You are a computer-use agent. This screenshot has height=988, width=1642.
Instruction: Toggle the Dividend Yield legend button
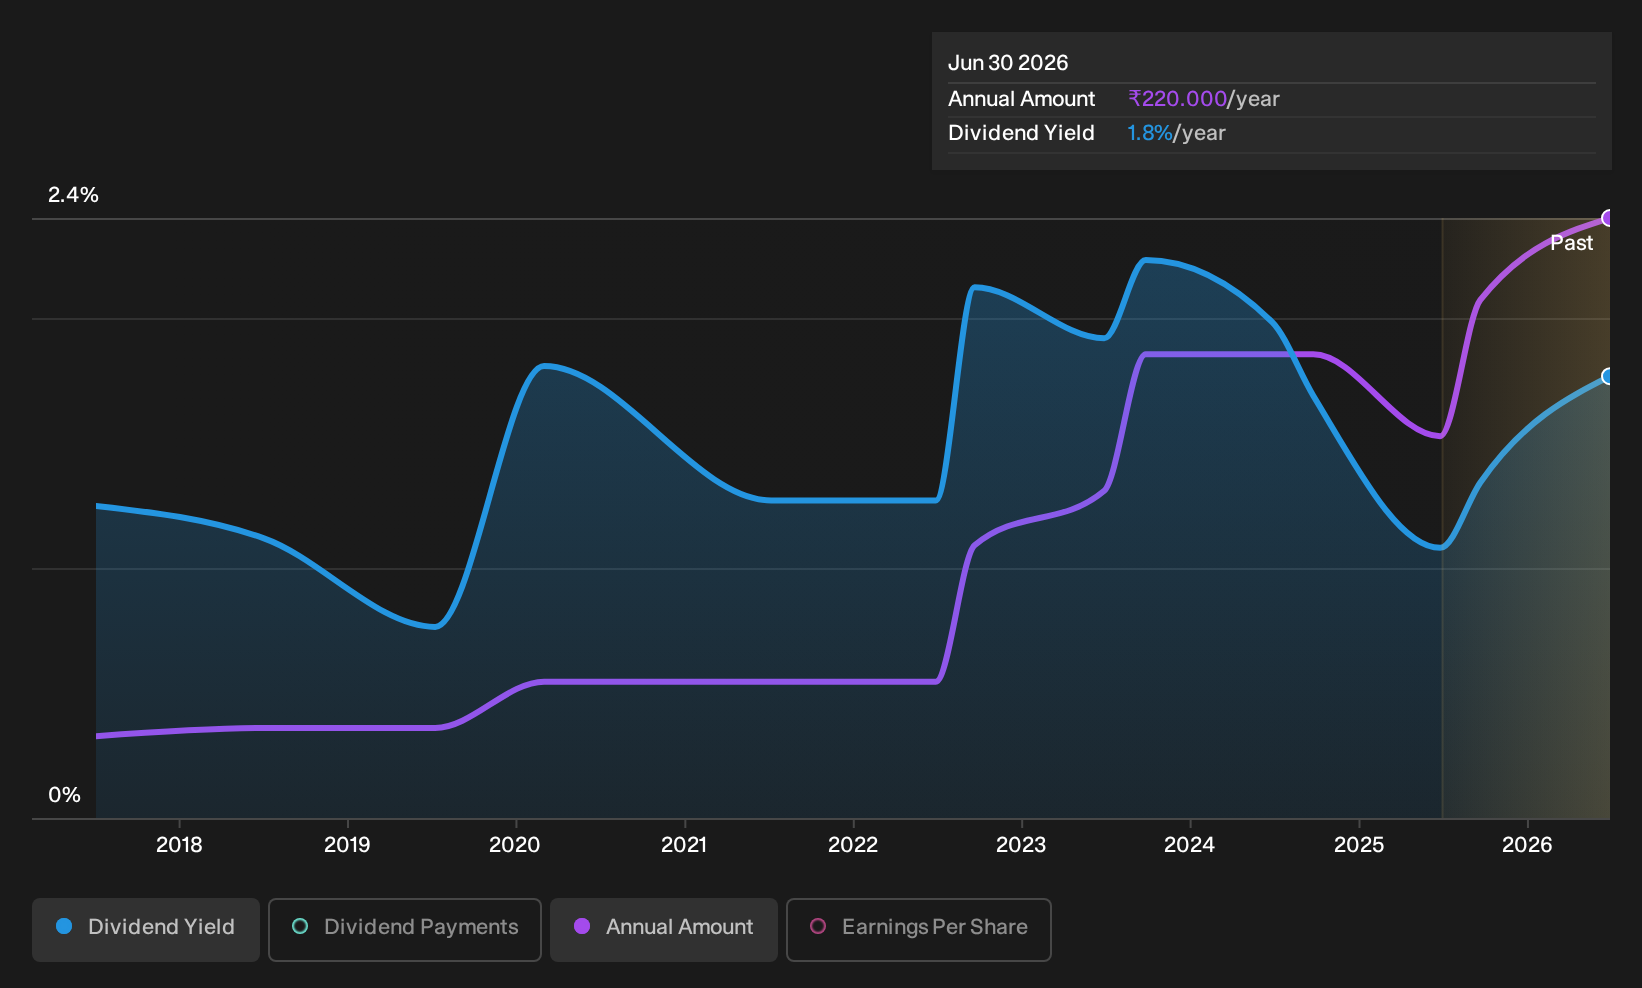(146, 929)
